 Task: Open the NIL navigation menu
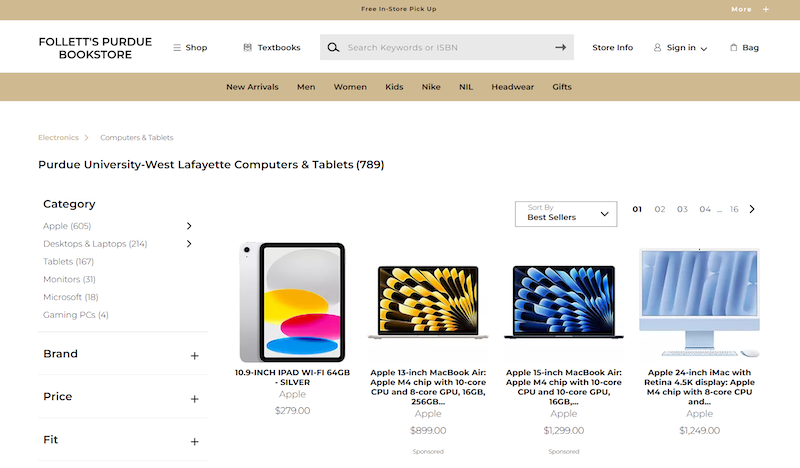tap(466, 87)
